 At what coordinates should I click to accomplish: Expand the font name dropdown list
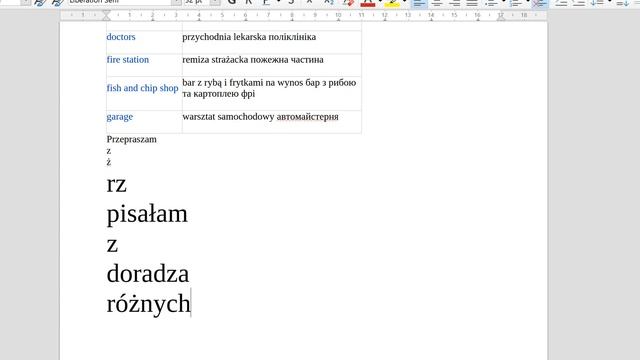(x=176, y=2)
